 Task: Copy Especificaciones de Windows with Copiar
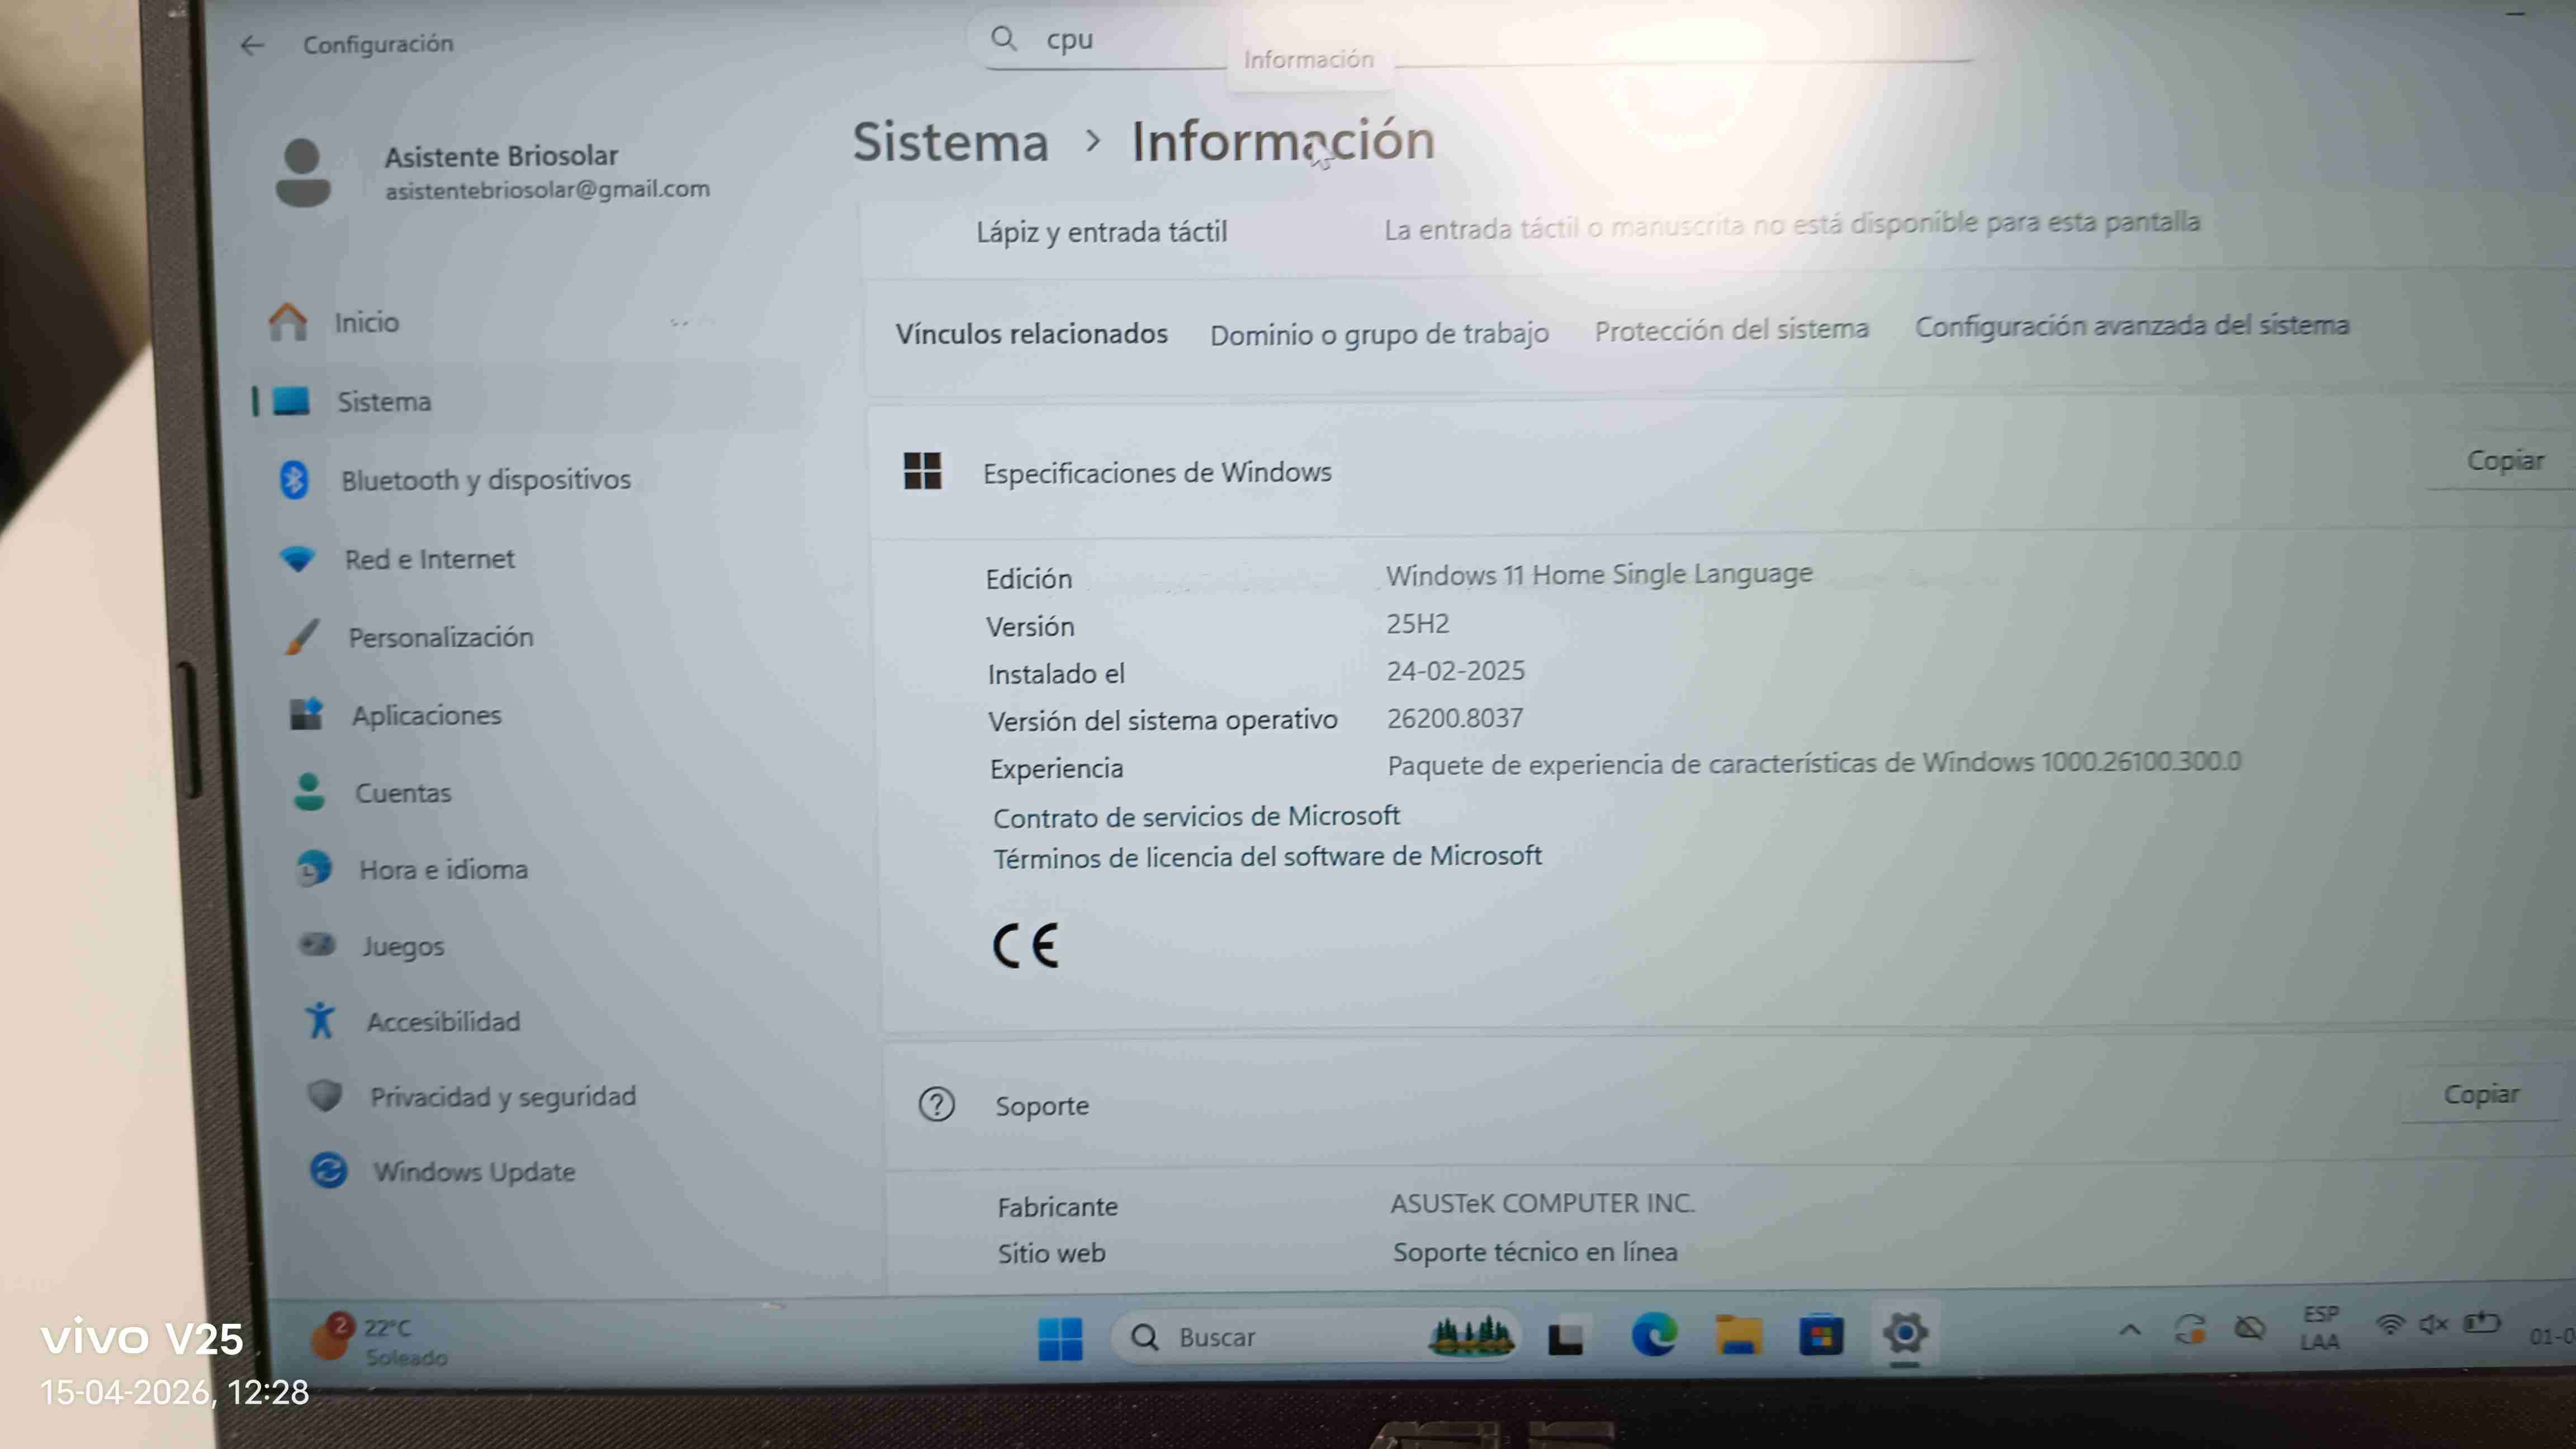(x=2508, y=460)
